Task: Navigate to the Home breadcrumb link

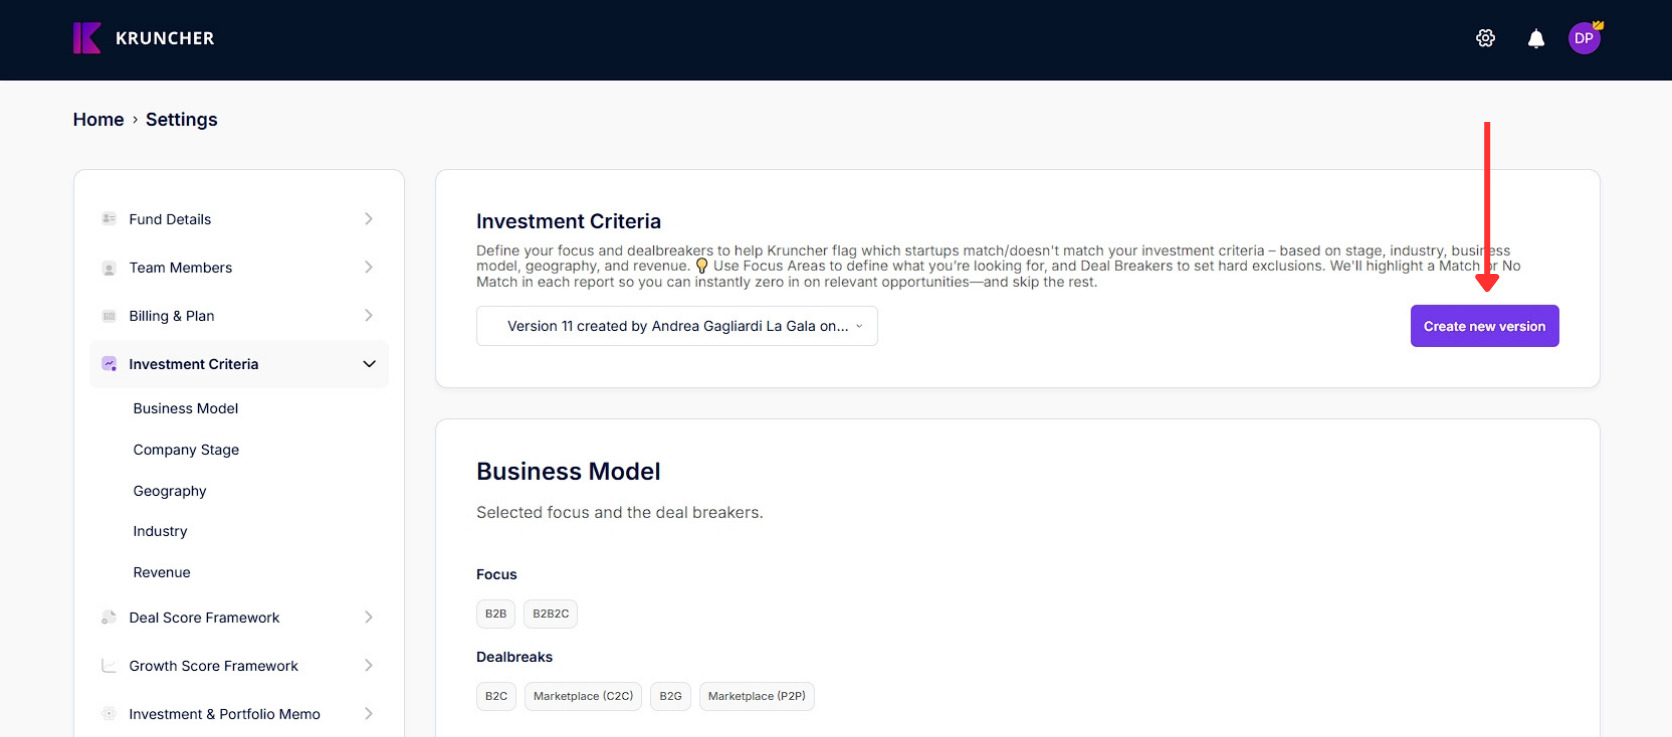Action: point(98,119)
